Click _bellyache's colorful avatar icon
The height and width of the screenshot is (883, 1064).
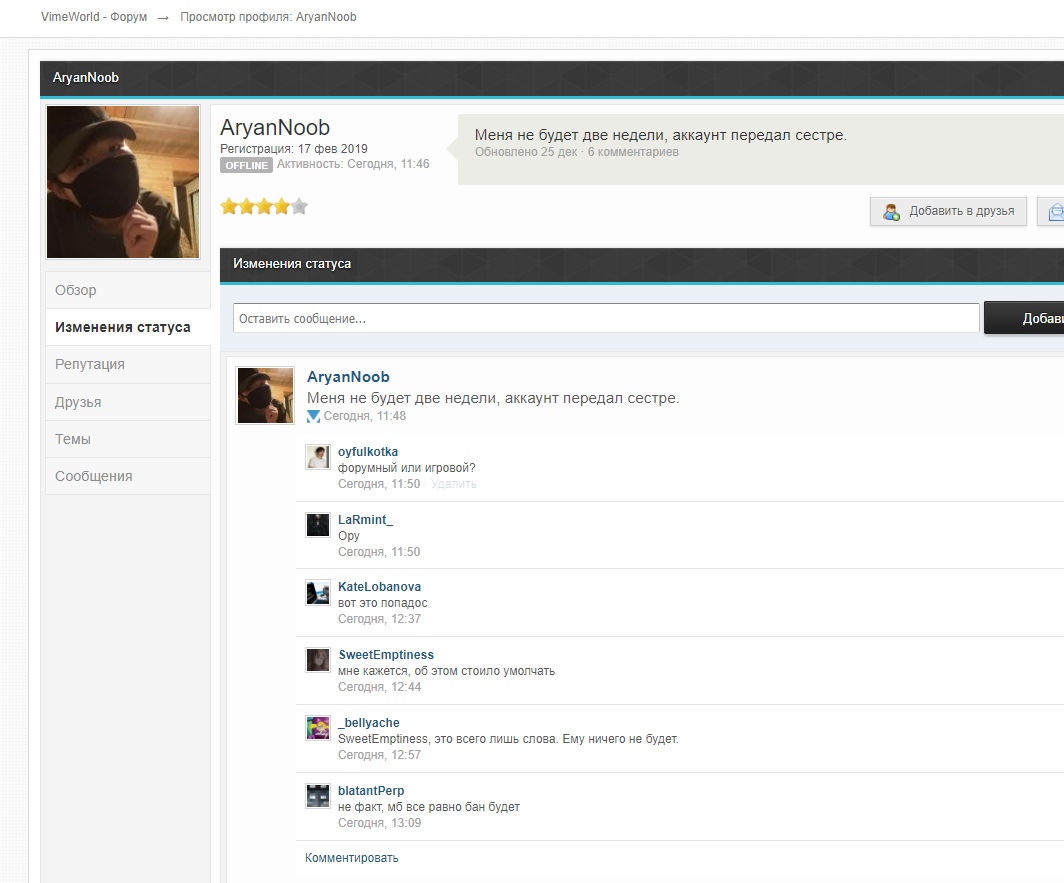pos(317,728)
